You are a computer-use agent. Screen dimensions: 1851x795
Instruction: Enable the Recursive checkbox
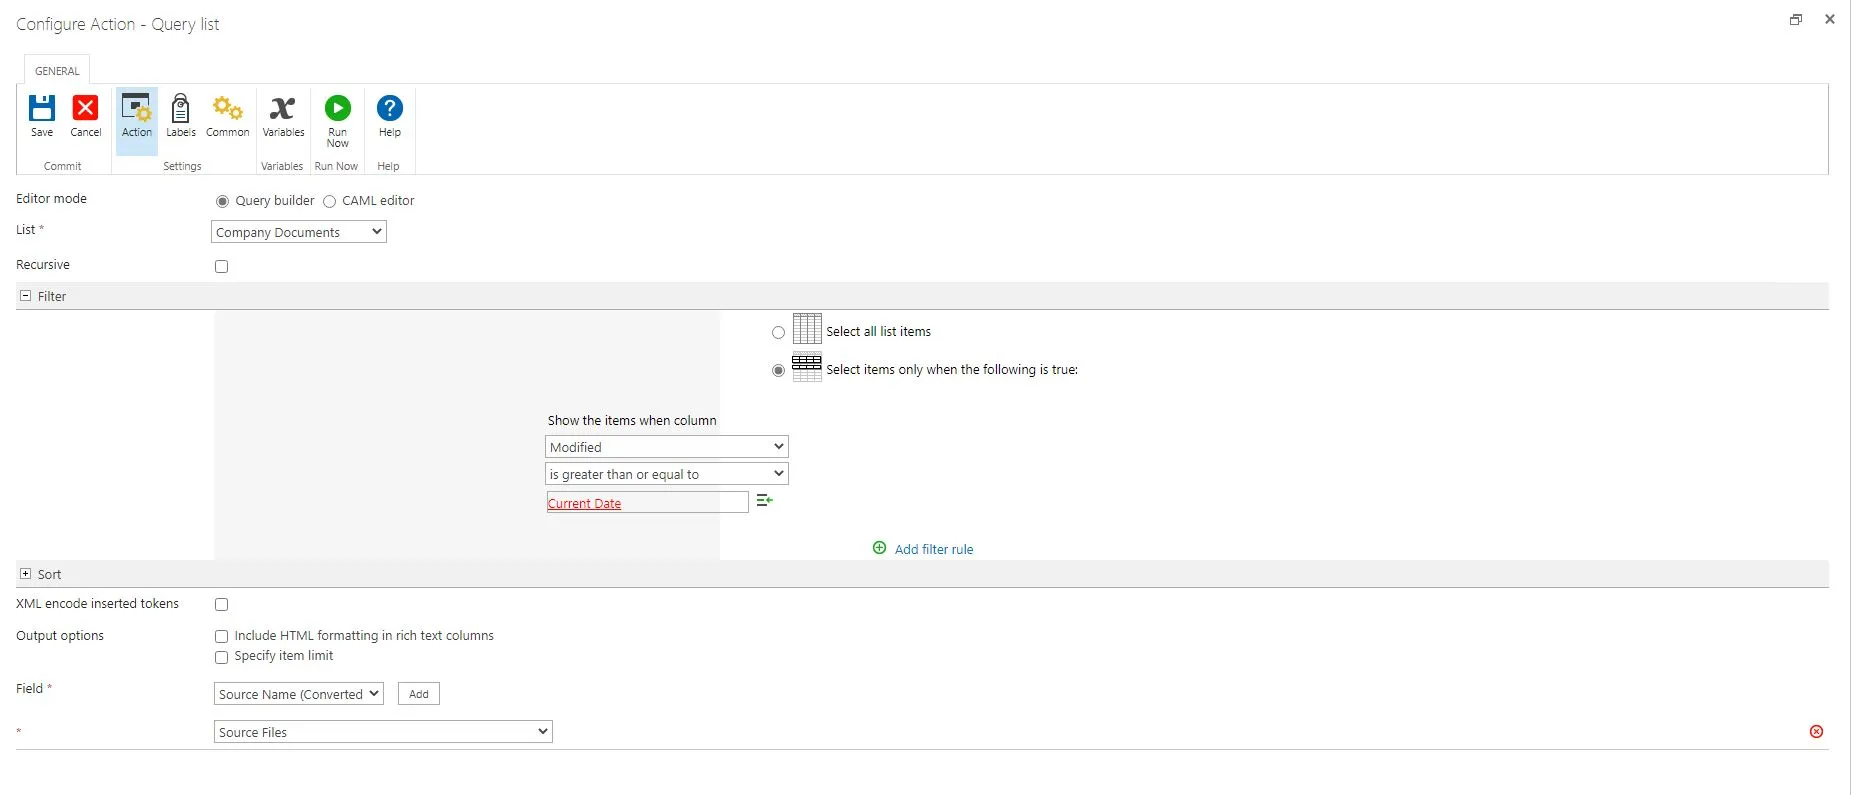point(222,267)
